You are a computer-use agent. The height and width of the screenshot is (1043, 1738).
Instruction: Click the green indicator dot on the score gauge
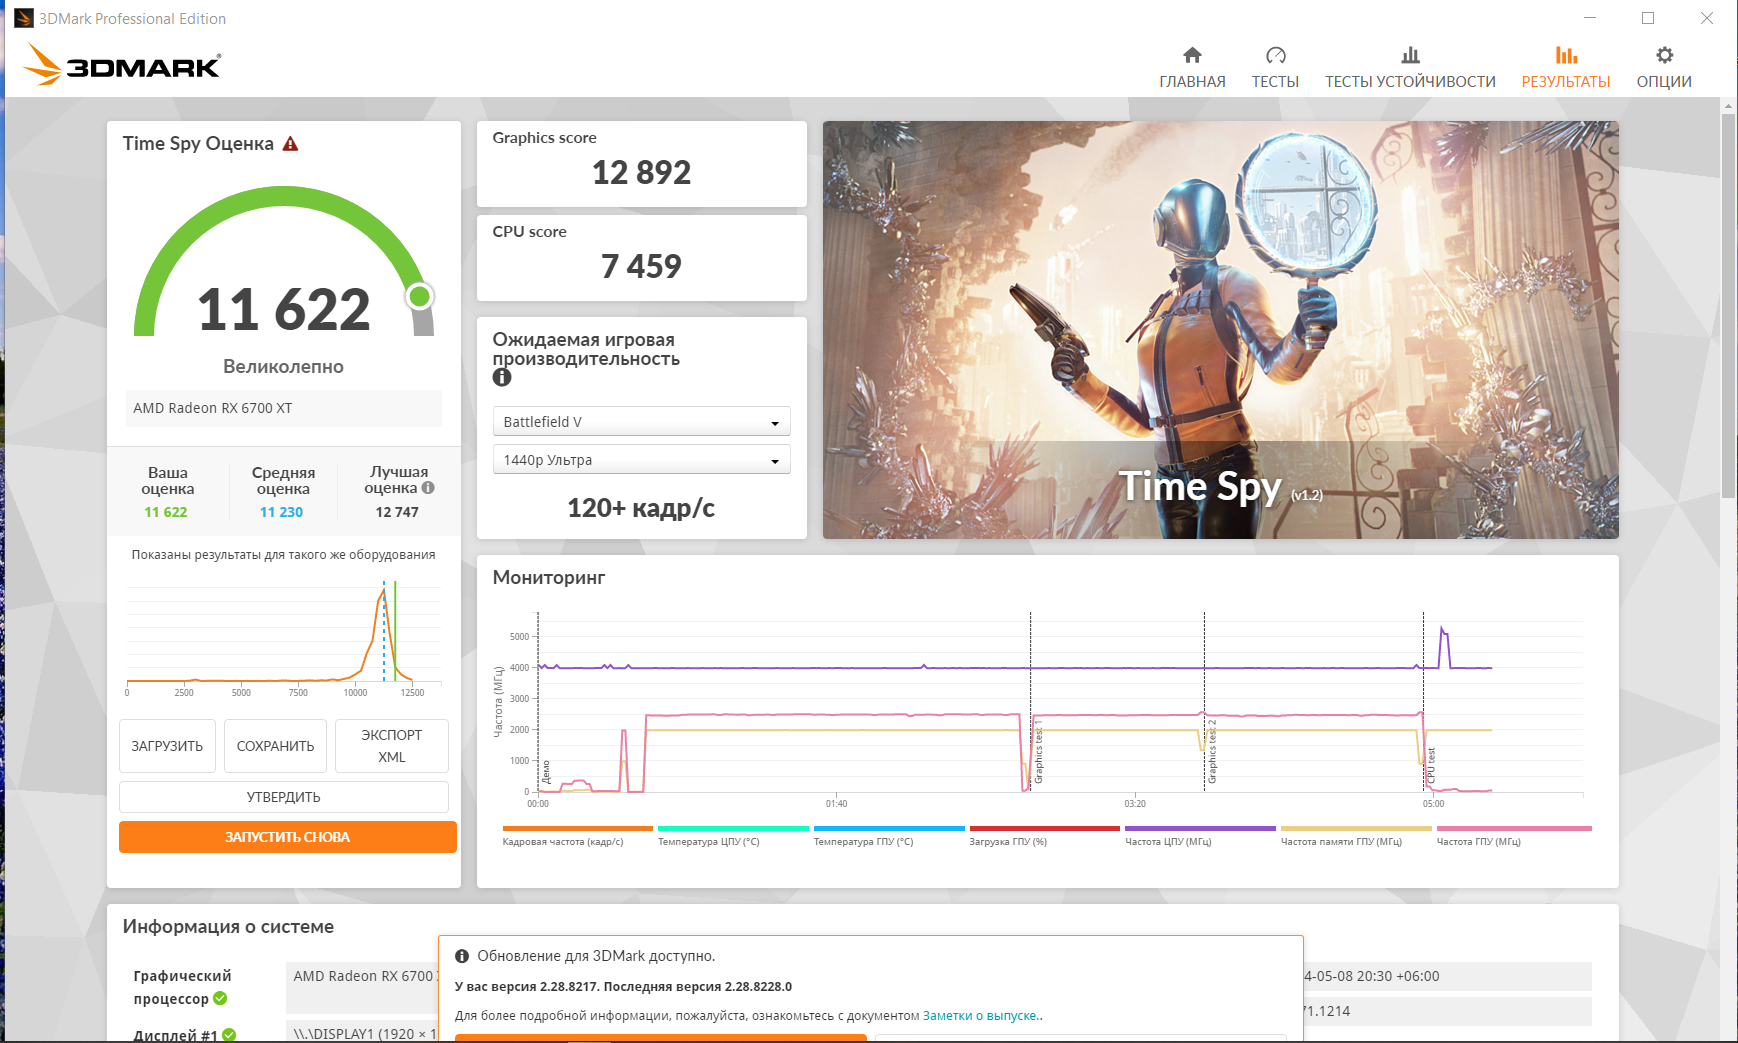[420, 296]
